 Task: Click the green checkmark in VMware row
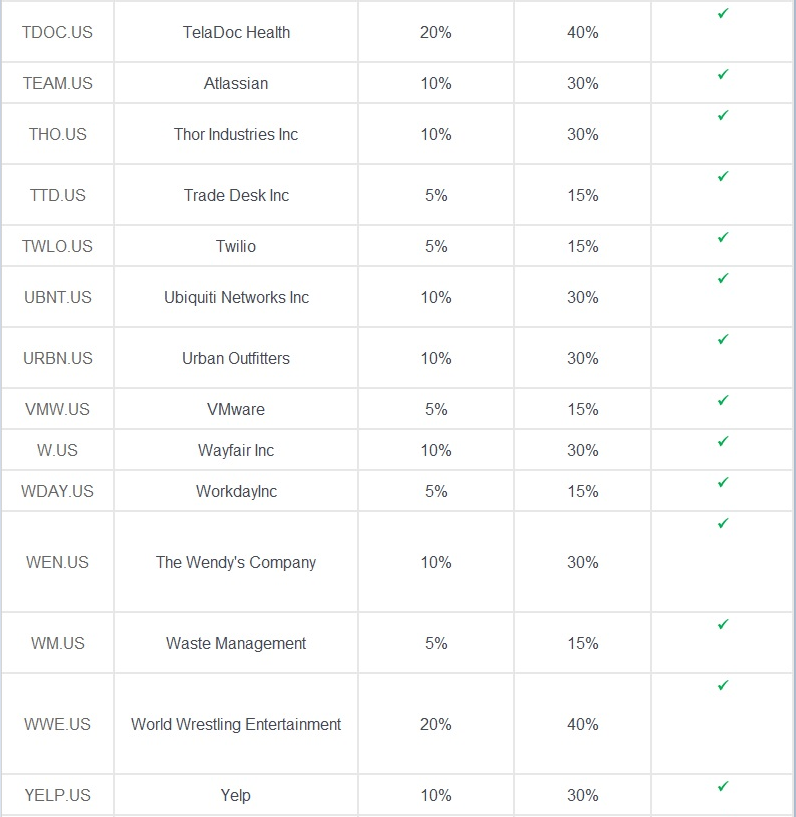(x=723, y=400)
